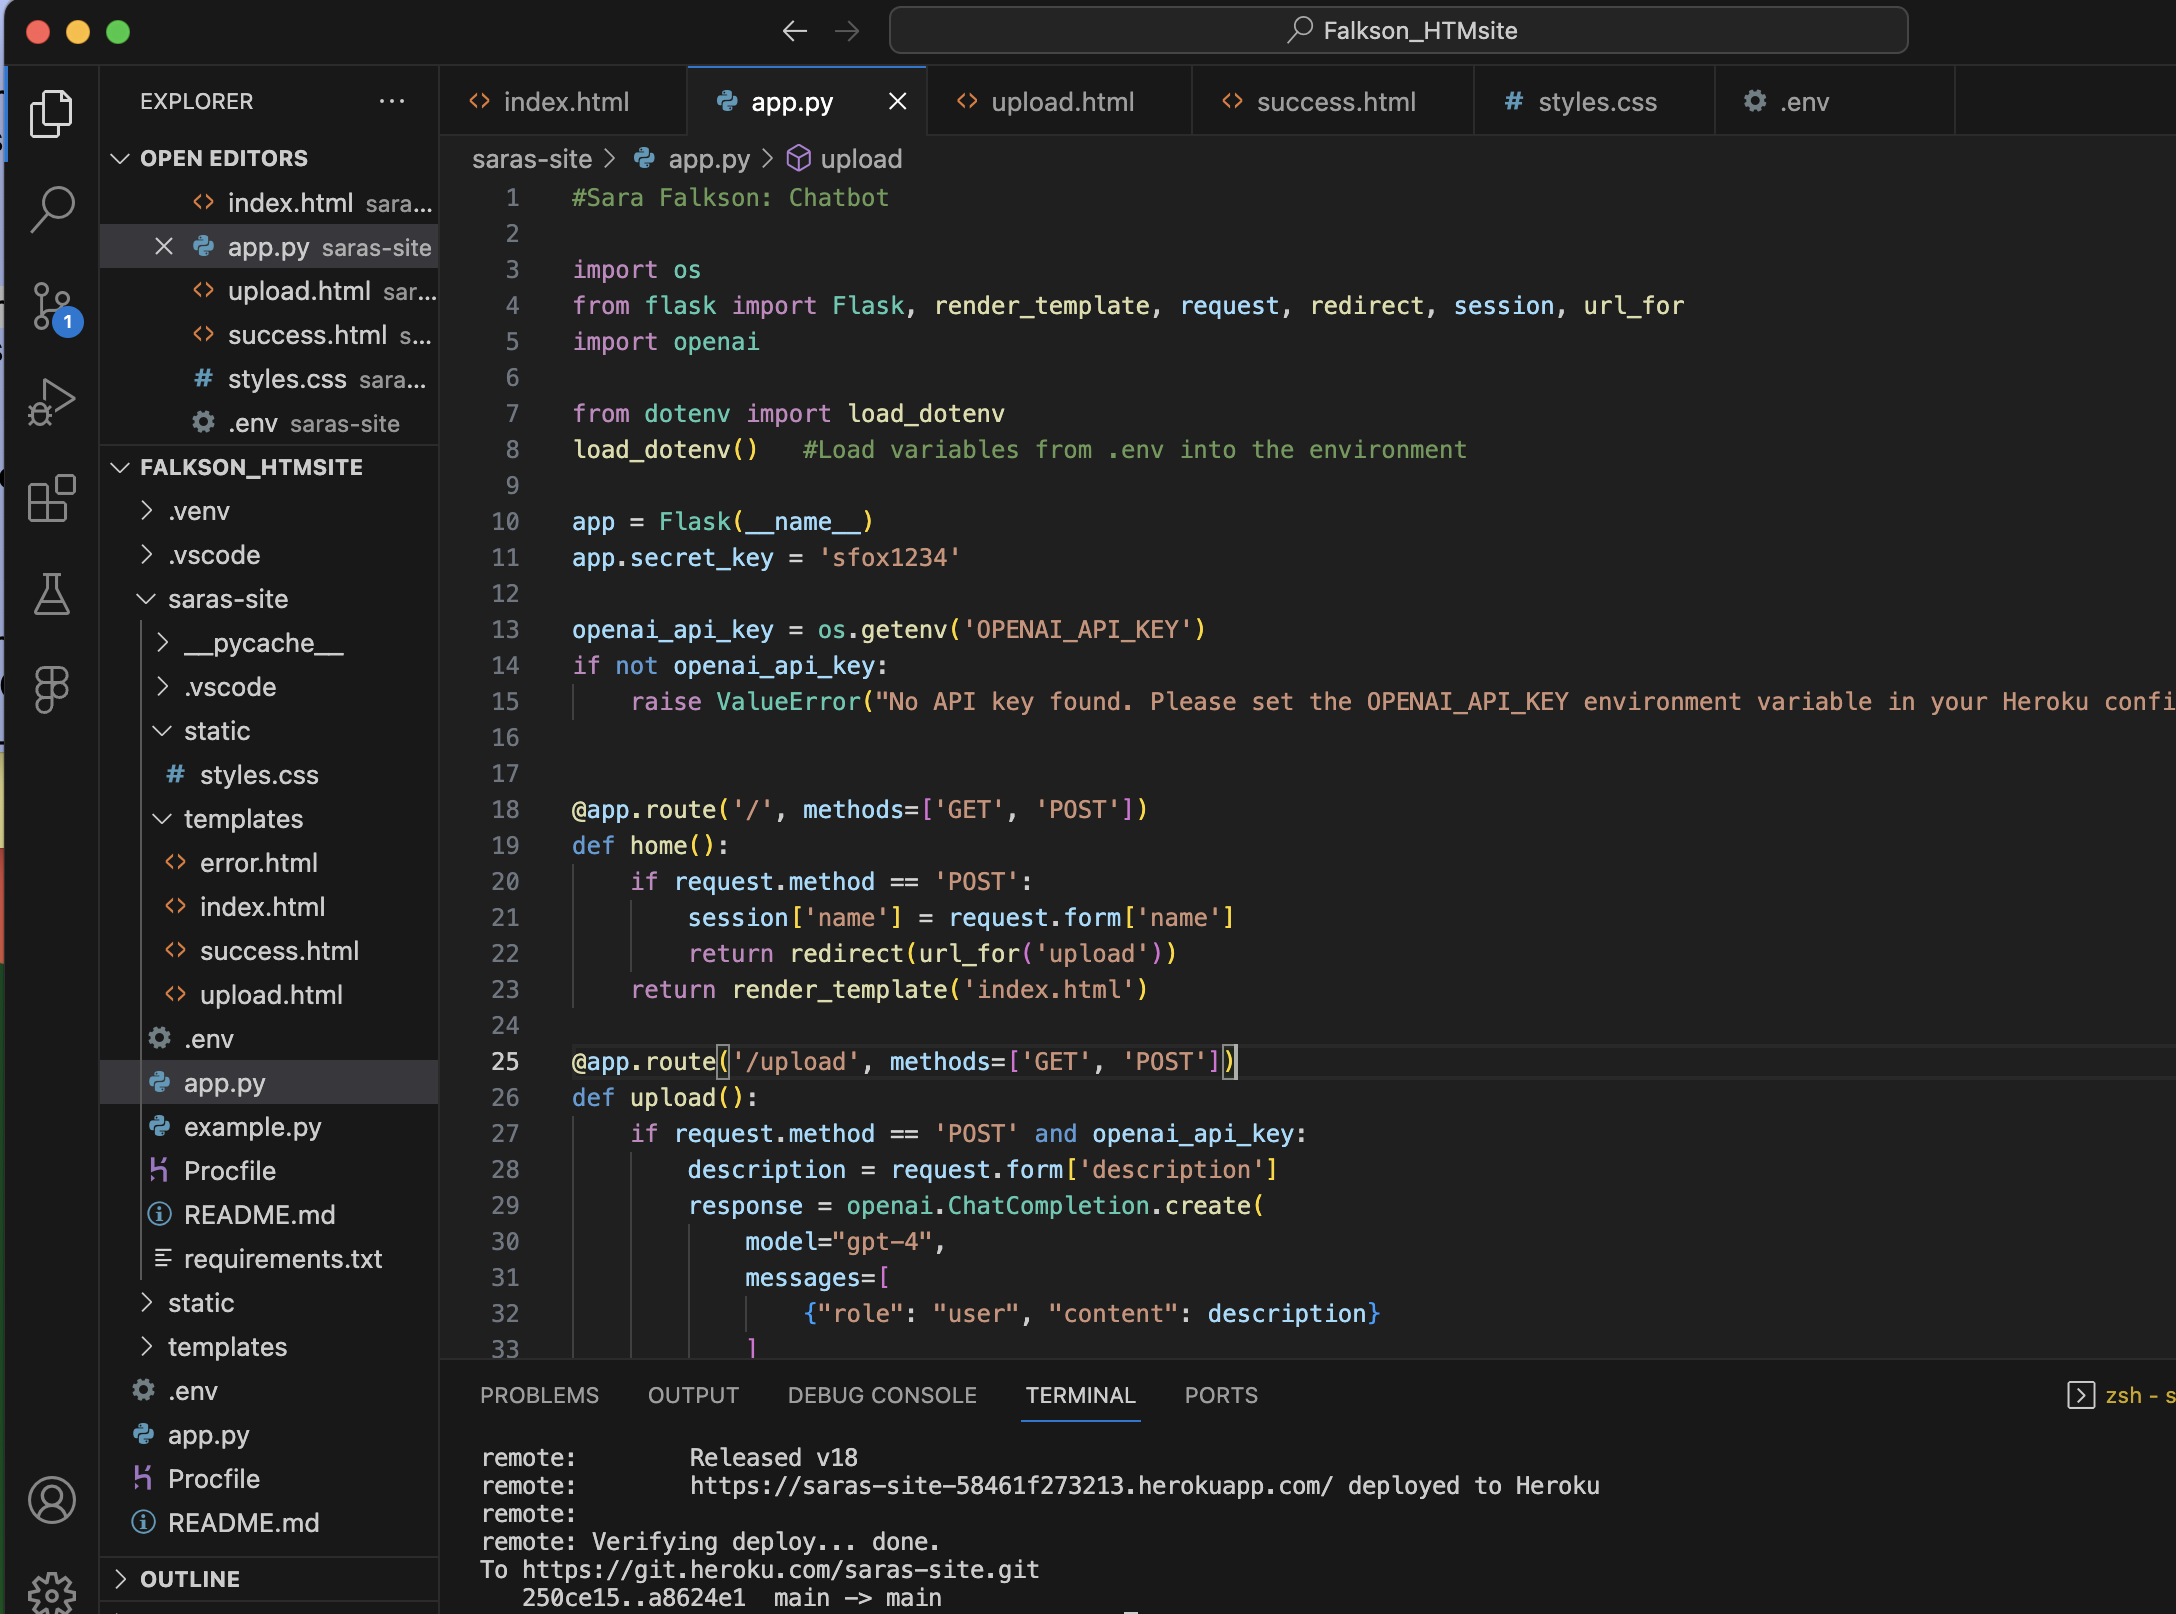Screen dimensions: 2176x1614
Task: Click the Explorer more actions ellipsis
Action: pos(392,101)
